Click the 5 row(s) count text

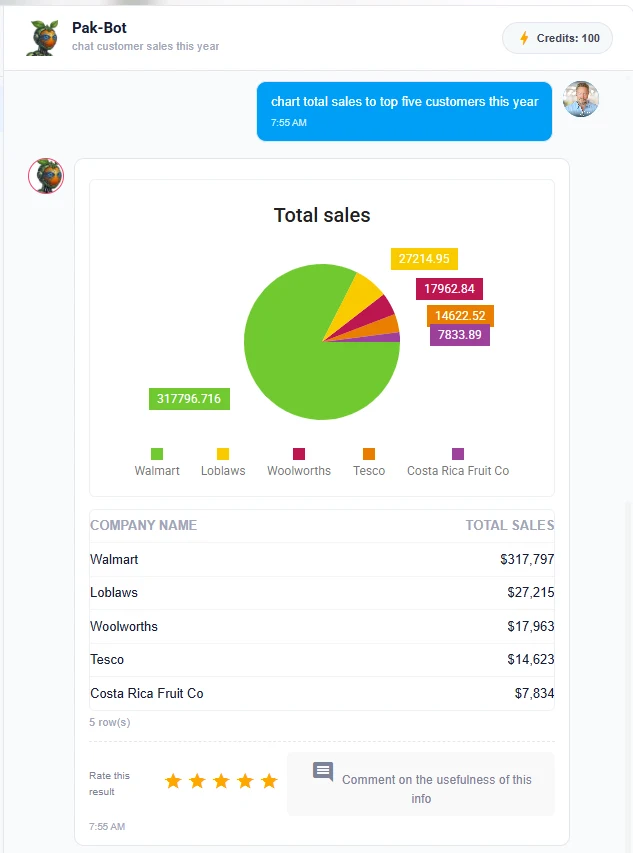[x=110, y=722]
